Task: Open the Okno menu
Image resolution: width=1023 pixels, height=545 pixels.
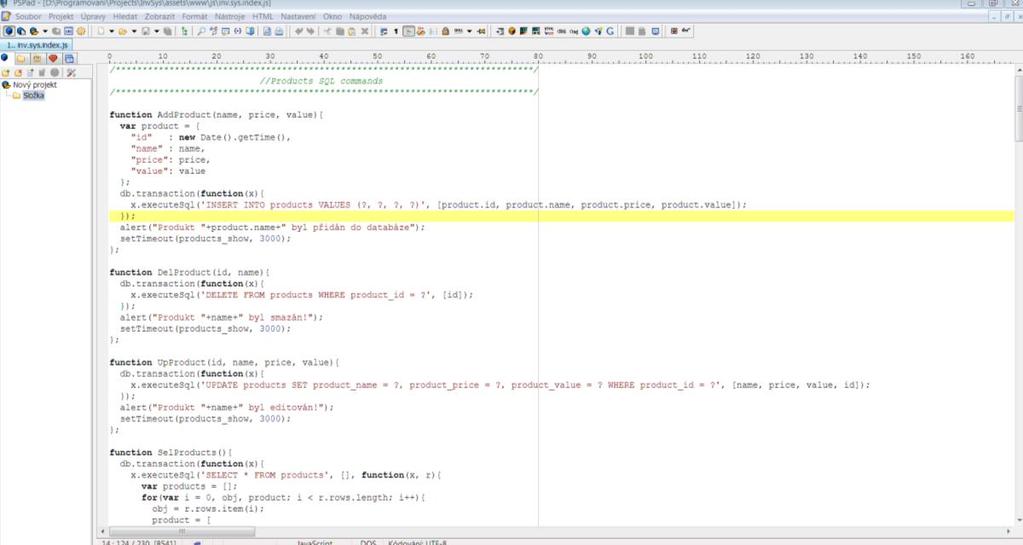Action: pyautogui.click(x=332, y=16)
